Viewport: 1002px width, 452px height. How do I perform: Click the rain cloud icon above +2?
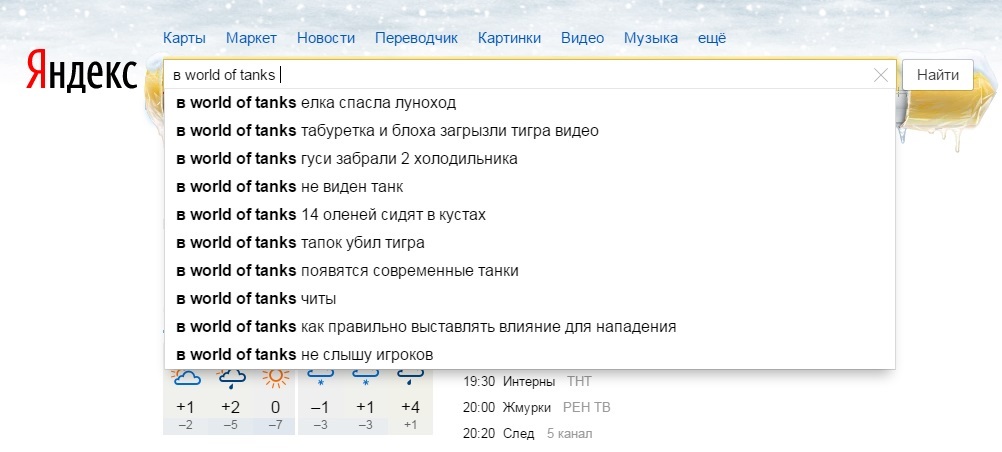pos(231,379)
